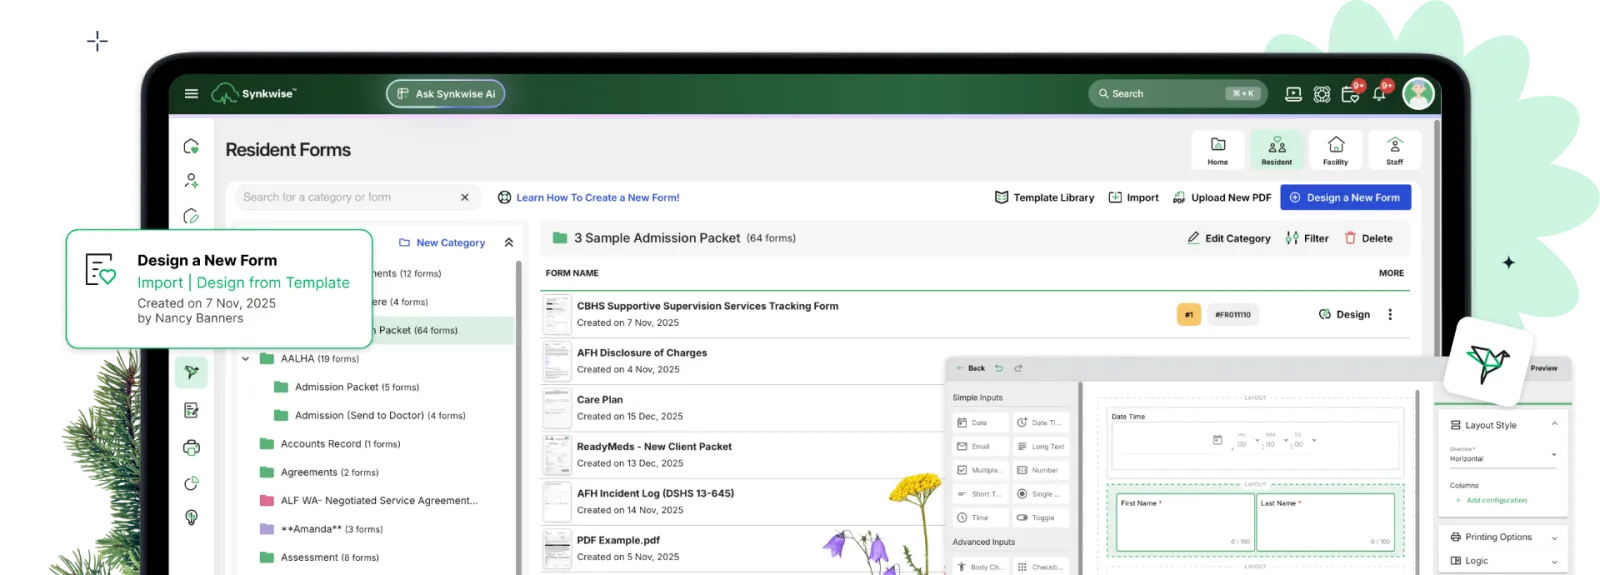Click the printer icon in left sidebar
The width and height of the screenshot is (1600, 575).
pos(192,447)
